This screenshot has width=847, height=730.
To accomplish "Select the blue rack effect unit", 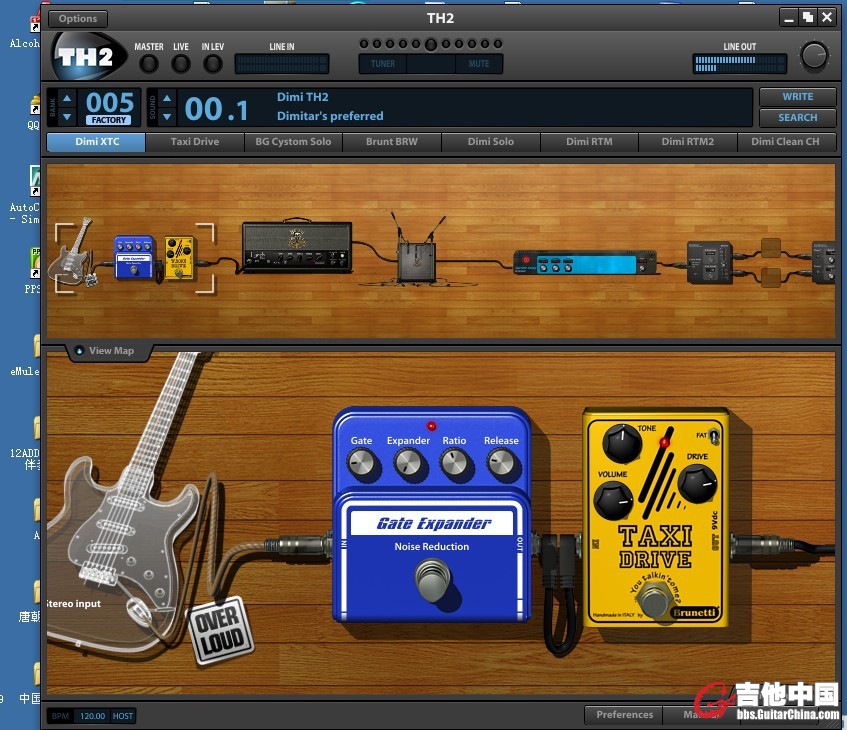I will point(587,263).
